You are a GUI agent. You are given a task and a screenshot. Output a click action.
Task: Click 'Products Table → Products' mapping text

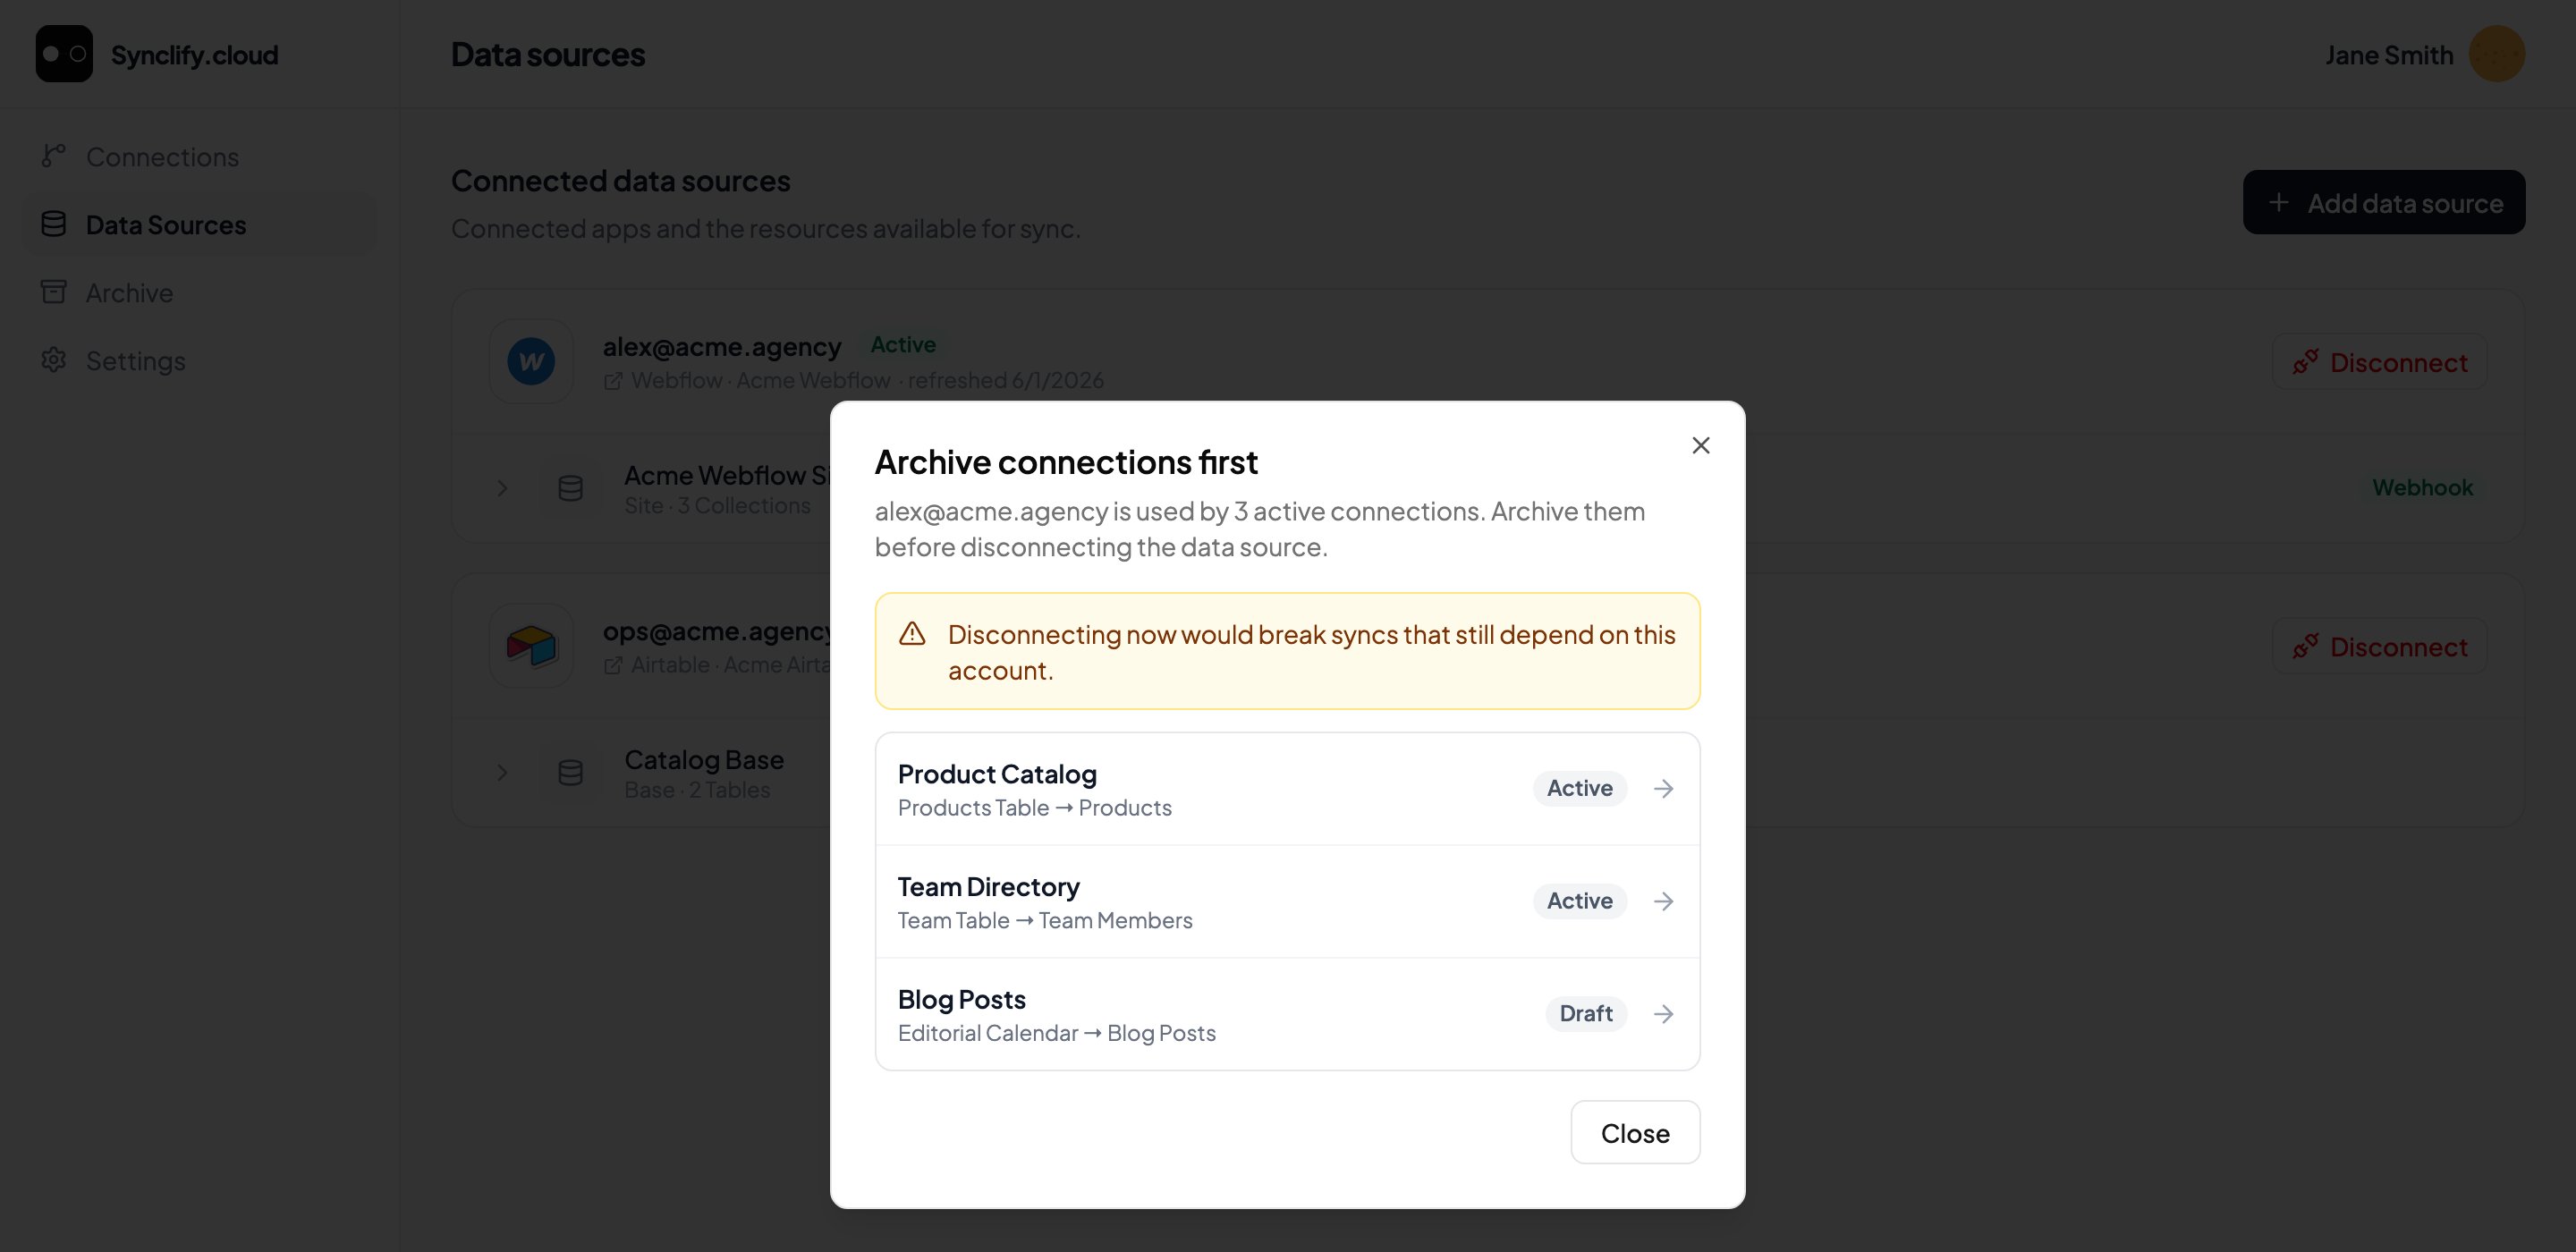(1034, 807)
